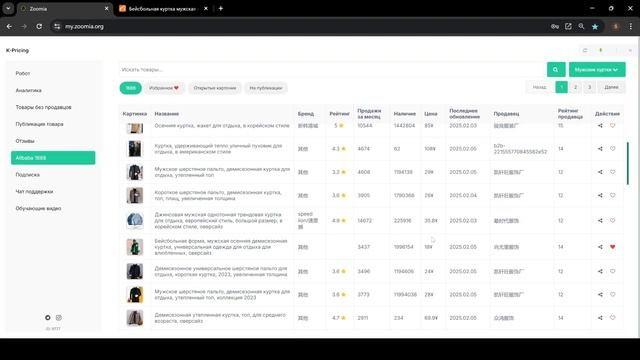This screenshot has width=640, height=360.
Task: Favorite the Короткое шерстяное пальто product
Action: [613, 195]
